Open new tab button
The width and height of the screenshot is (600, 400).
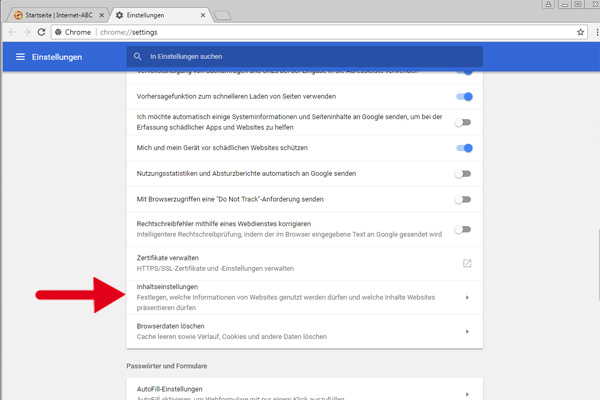(222, 14)
